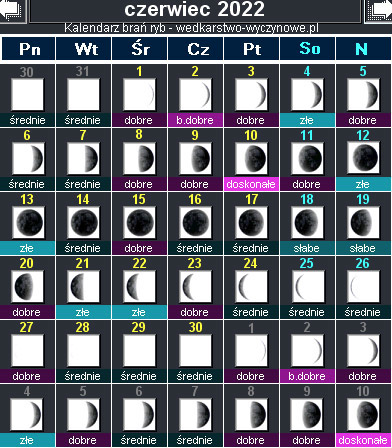Click moon phase icon for June 21

pos(83,287)
